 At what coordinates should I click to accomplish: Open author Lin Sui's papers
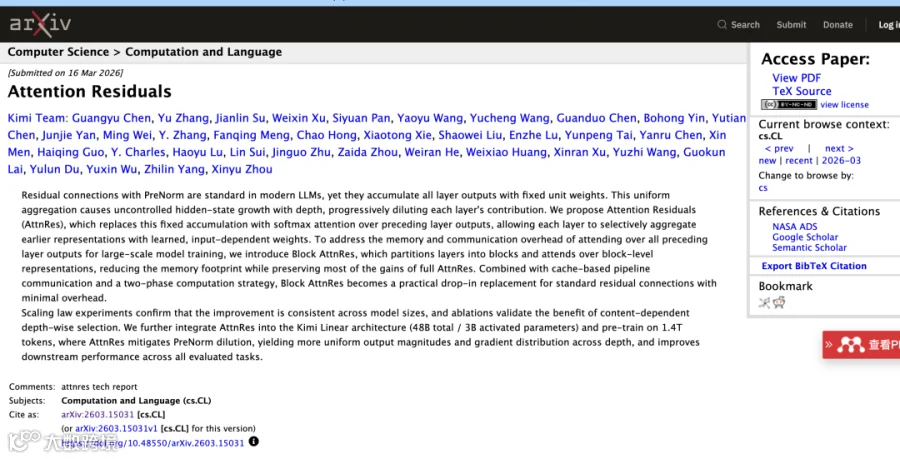(x=247, y=153)
